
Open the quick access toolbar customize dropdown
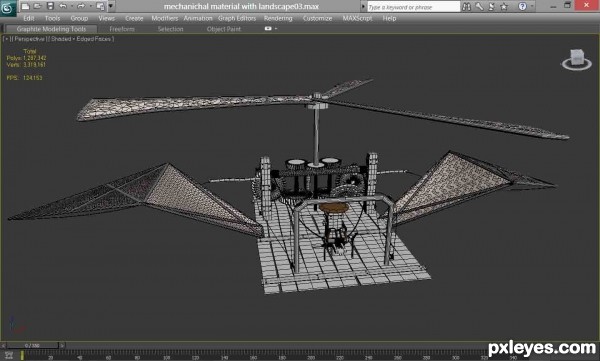click(x=111, y=6)
